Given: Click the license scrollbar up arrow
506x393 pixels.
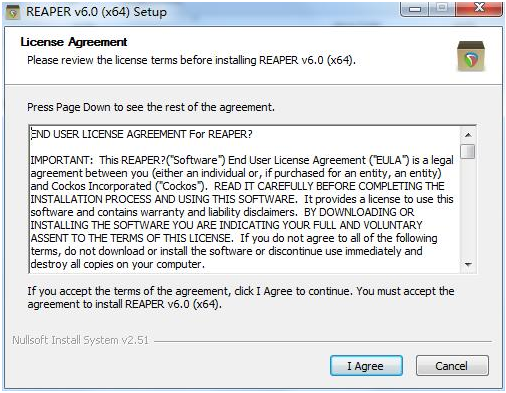Looking at the screenshot, I should coord(468,135).
